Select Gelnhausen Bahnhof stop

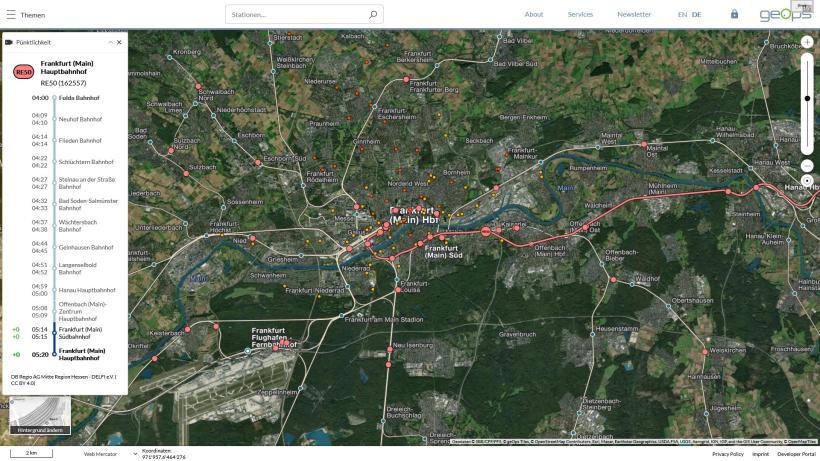pyautogui.click(x=86, y=247)
